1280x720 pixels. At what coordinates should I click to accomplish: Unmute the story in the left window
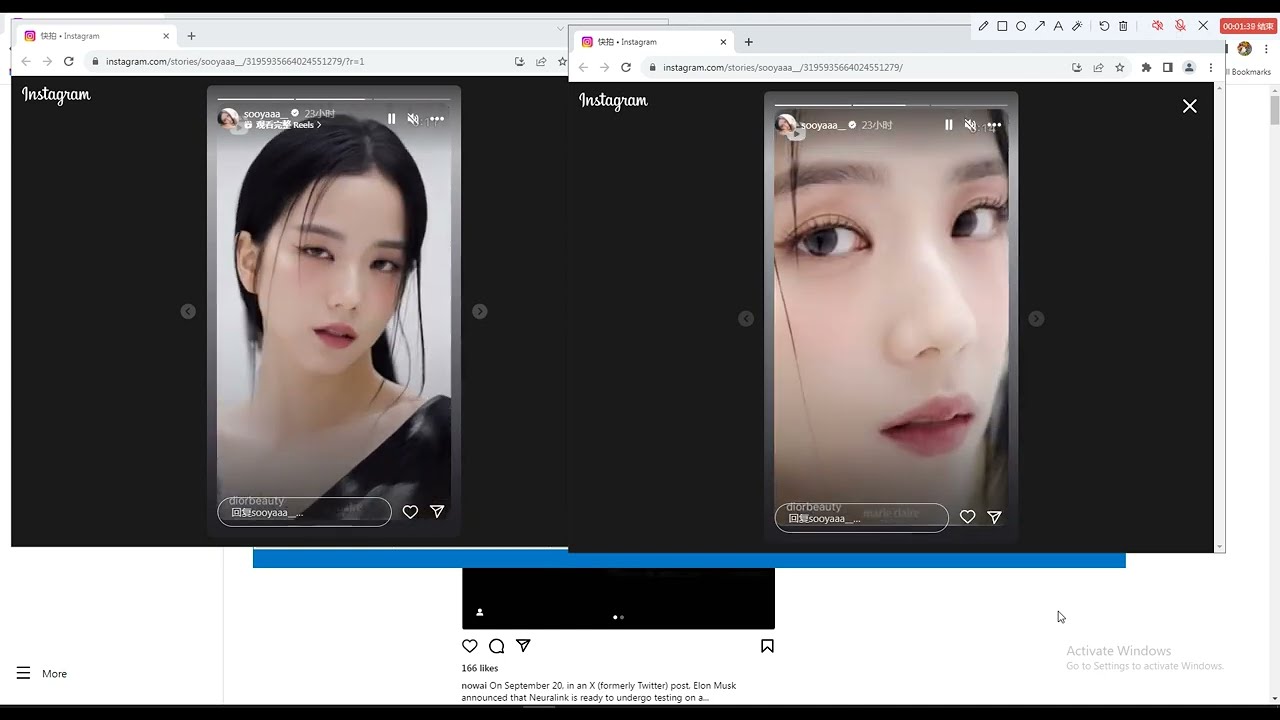tap(413, 119)
